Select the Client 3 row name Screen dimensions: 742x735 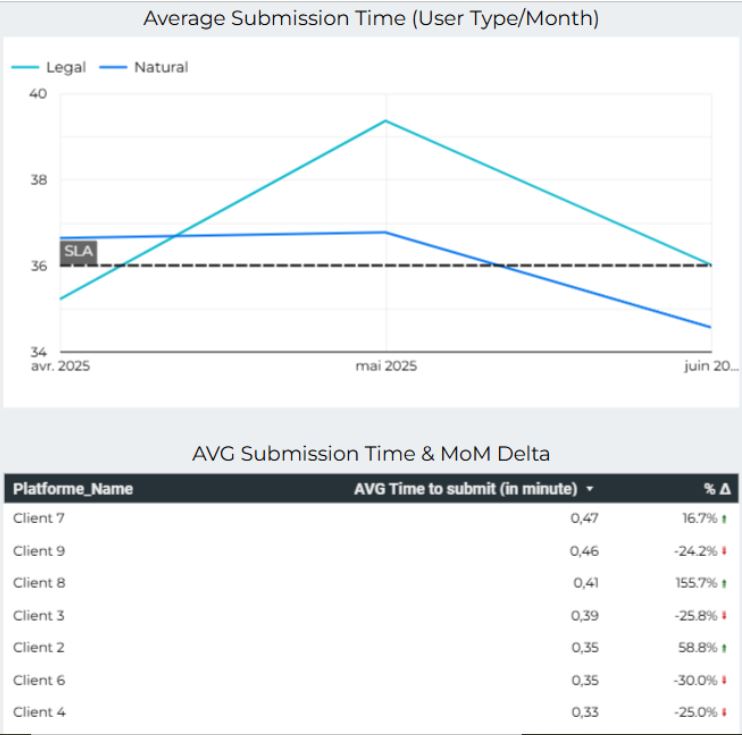pos(39,615)
